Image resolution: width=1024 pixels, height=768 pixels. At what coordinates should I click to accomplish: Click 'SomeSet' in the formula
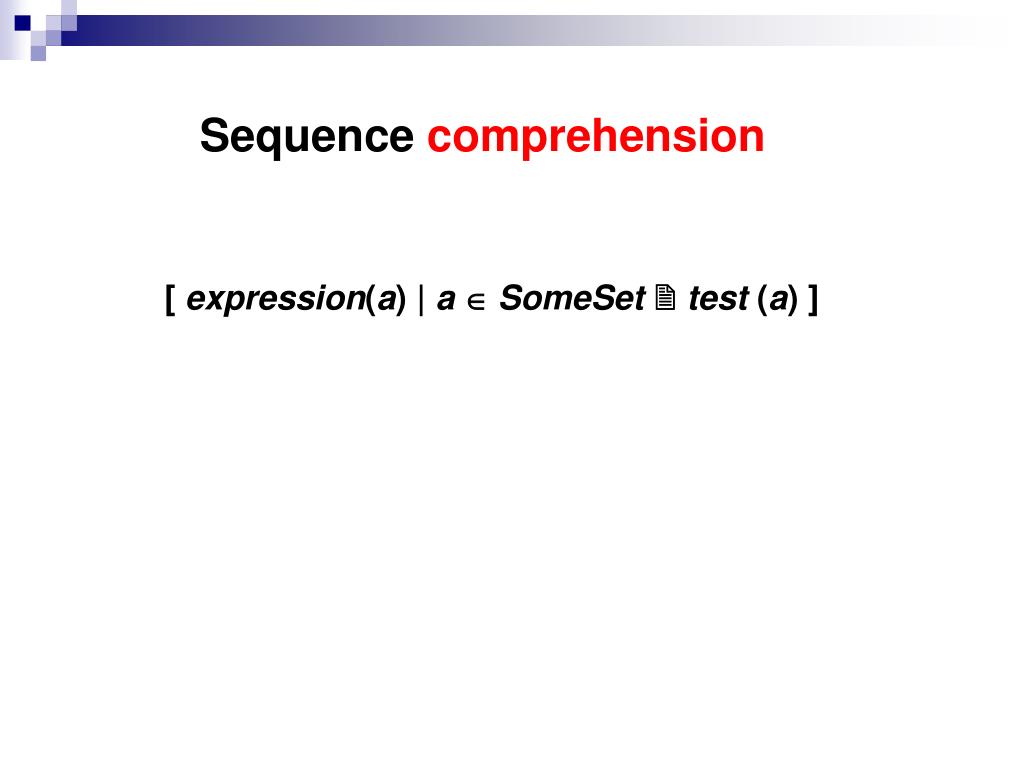coord(572,298)
